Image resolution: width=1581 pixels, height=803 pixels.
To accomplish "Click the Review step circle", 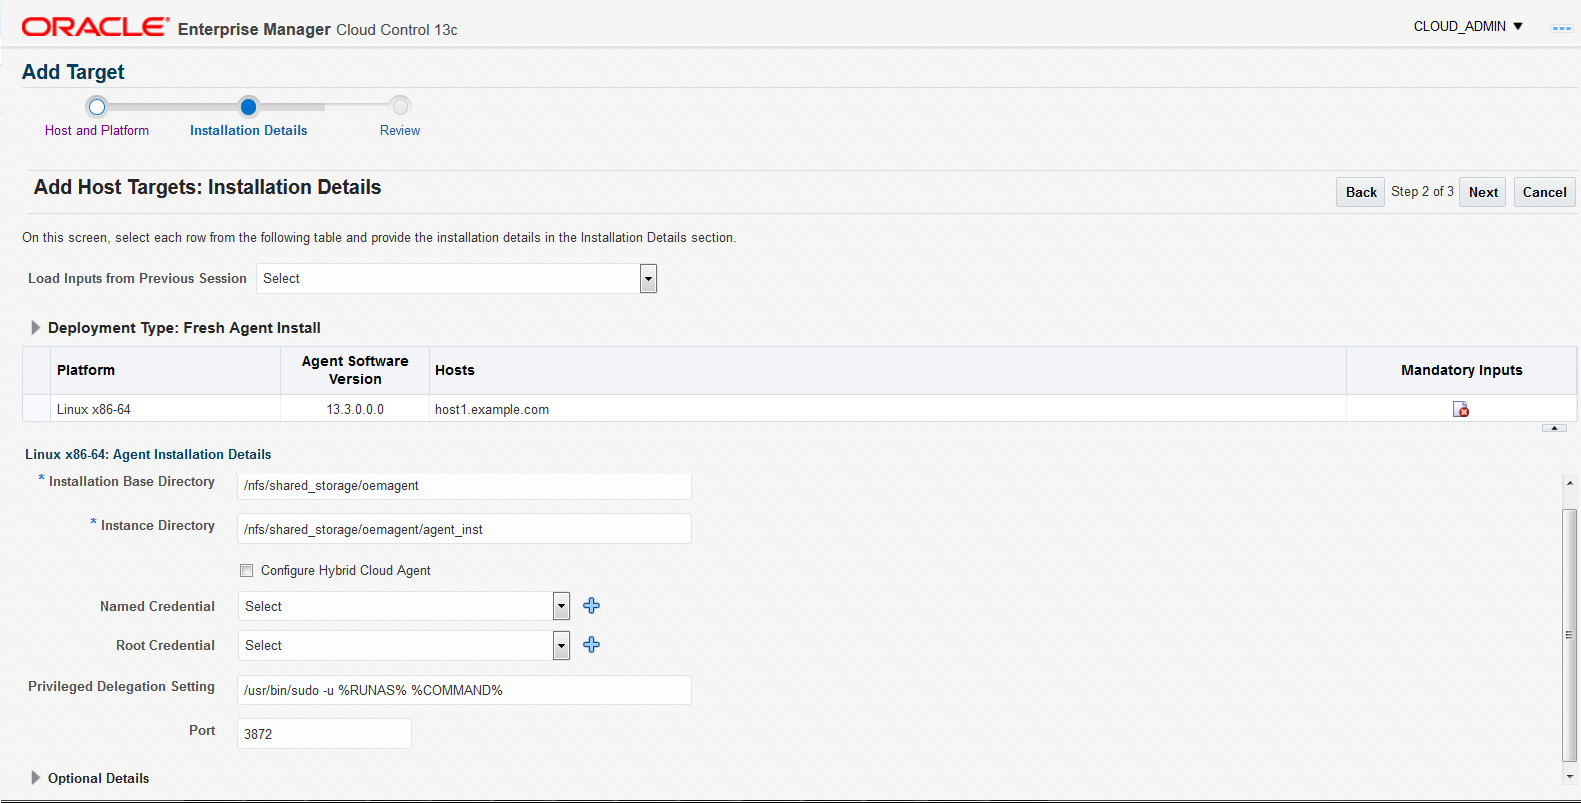I will coord(400,106).
